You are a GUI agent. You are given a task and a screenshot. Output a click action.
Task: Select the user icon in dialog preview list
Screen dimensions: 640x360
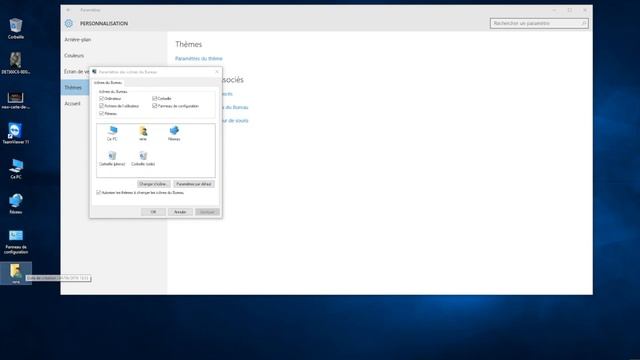point(143,133)
